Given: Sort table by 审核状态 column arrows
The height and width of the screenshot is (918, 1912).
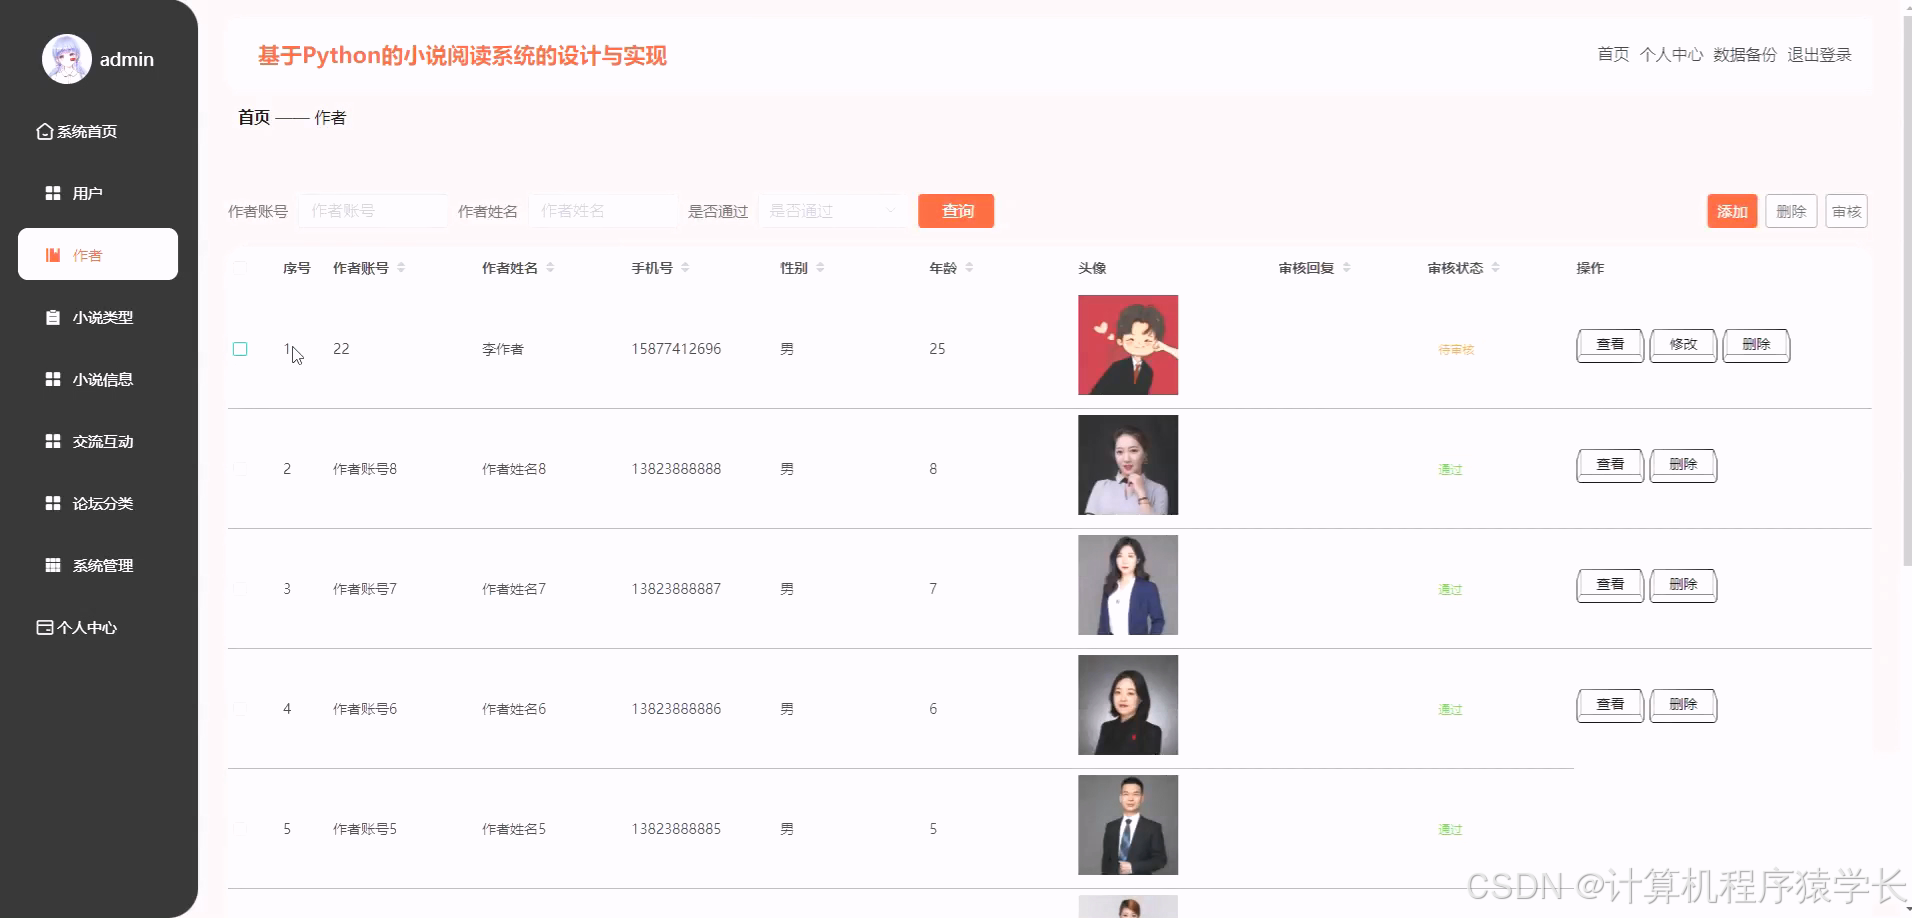Looking at the screenshot, I should pos(1495,268).
